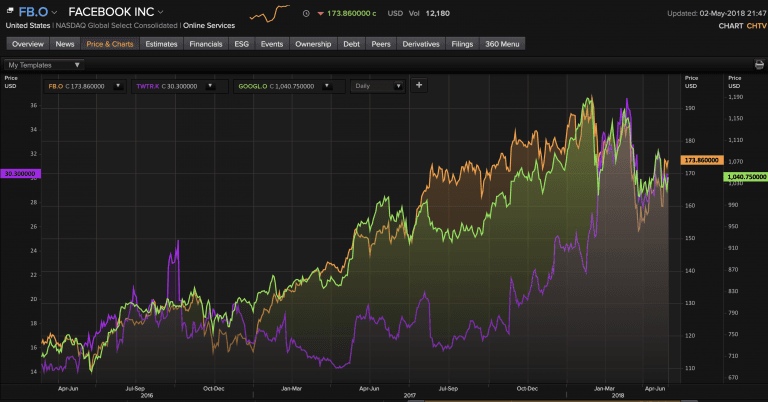Select the Derivatives tab
The image size is (768, 402).
click(x=420, y=44)
